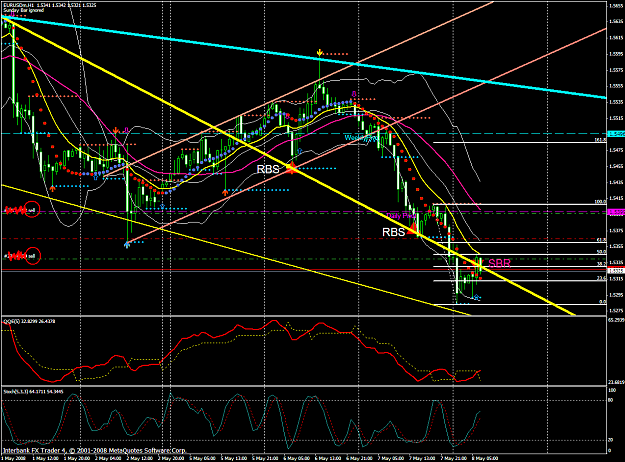
Task: Select the orange down arrow on the cyan dashed line
Action: (x=116, y=130)
